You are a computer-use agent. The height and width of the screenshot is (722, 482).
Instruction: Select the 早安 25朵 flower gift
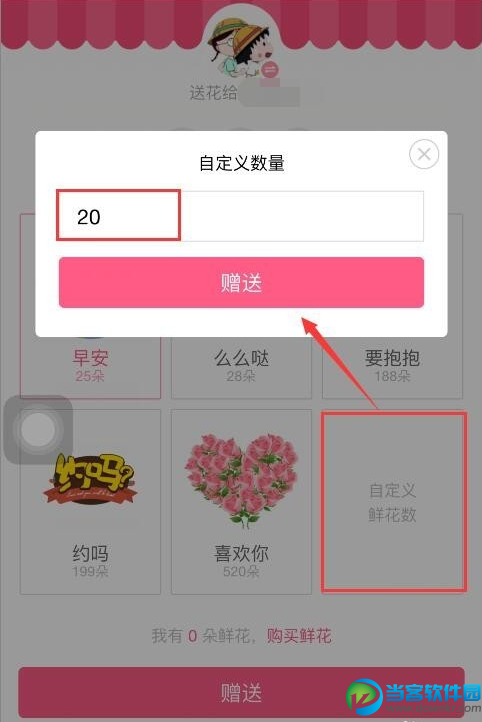tap(90, 366)
